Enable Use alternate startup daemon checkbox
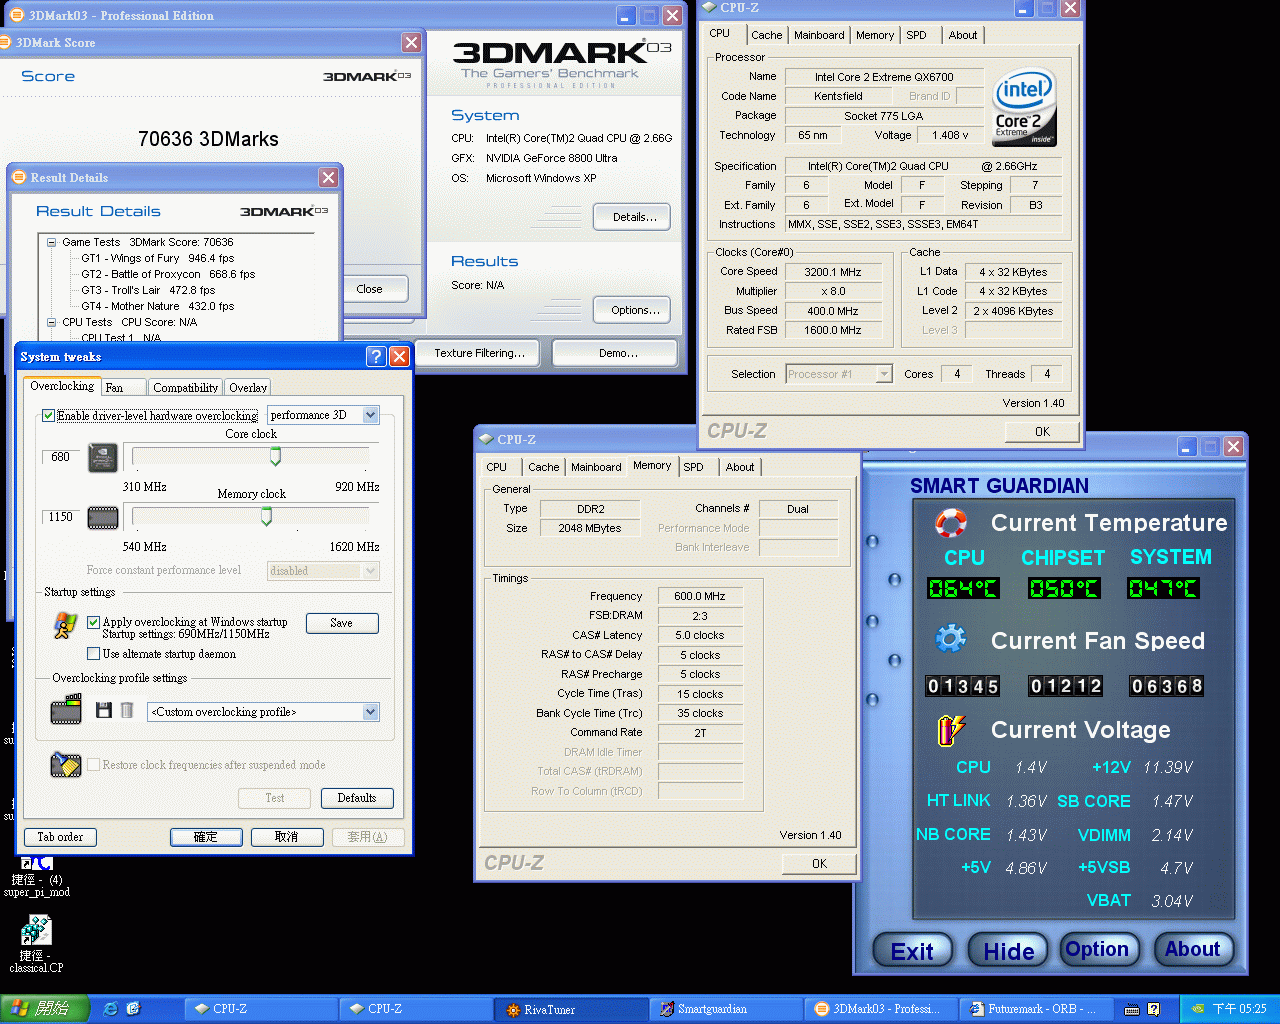 (94, 654)
